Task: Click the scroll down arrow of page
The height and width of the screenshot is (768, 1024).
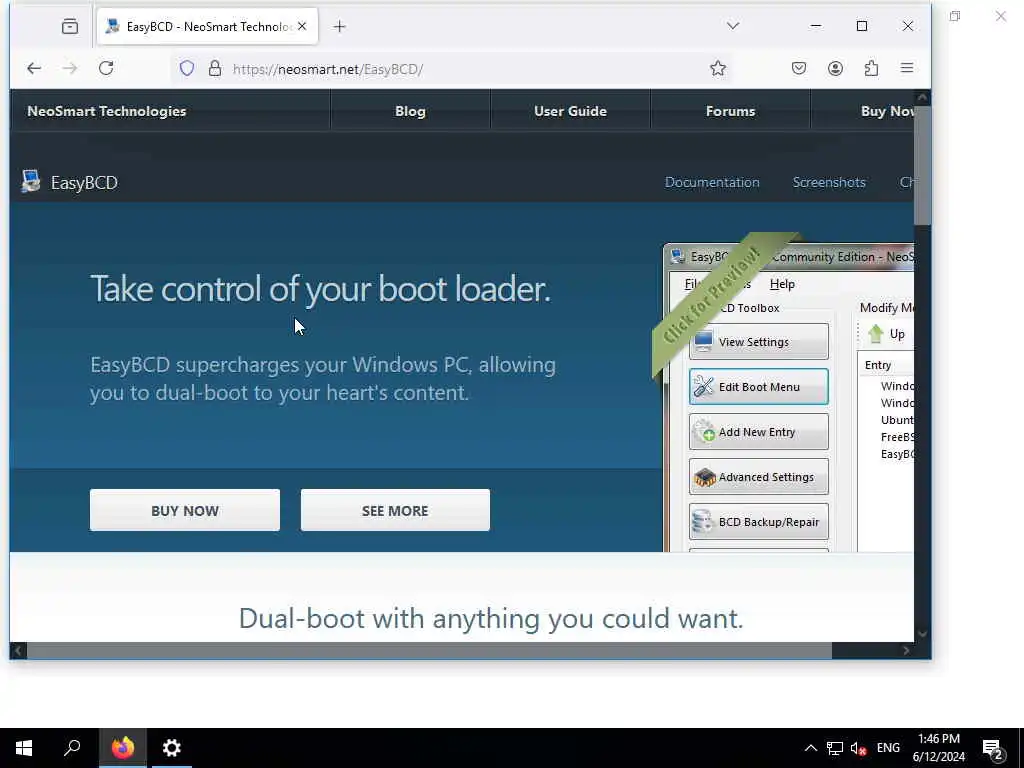Action: [922, 633]
